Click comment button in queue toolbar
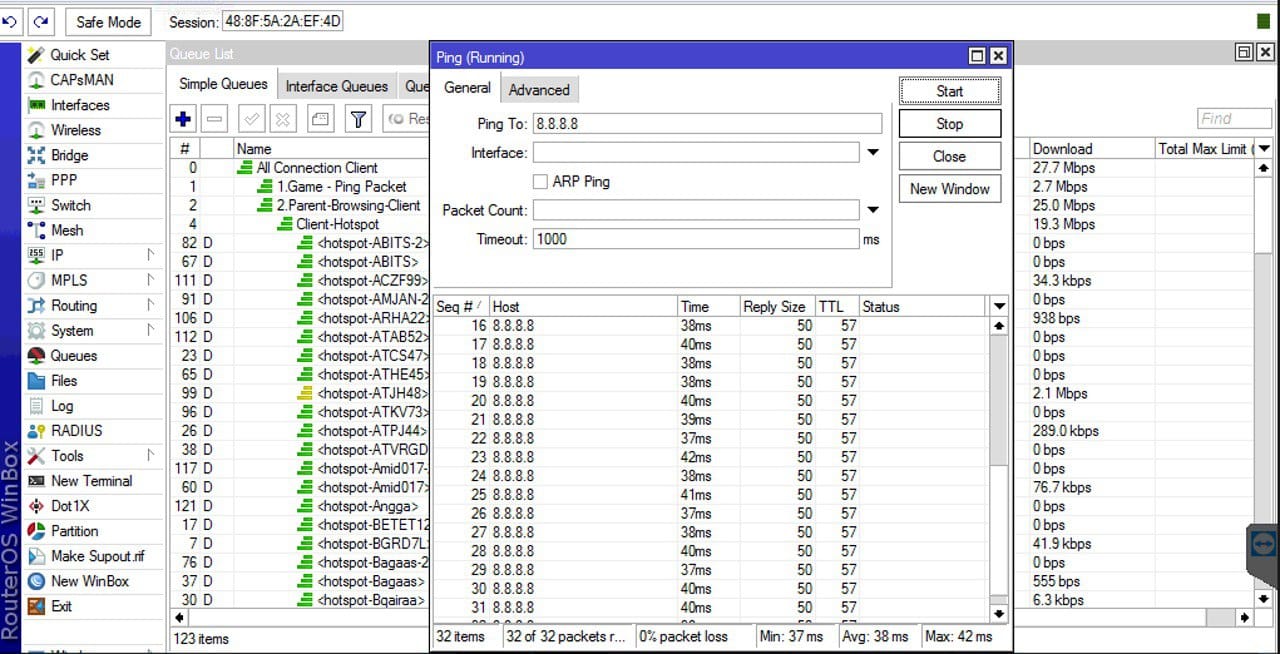1280x654 pixels. click(320, 119)
